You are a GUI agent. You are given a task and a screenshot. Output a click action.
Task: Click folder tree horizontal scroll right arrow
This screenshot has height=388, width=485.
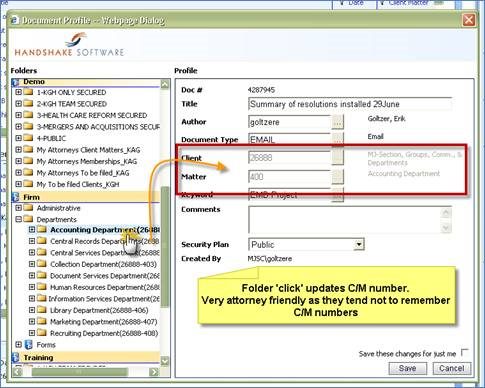point(154,371)
